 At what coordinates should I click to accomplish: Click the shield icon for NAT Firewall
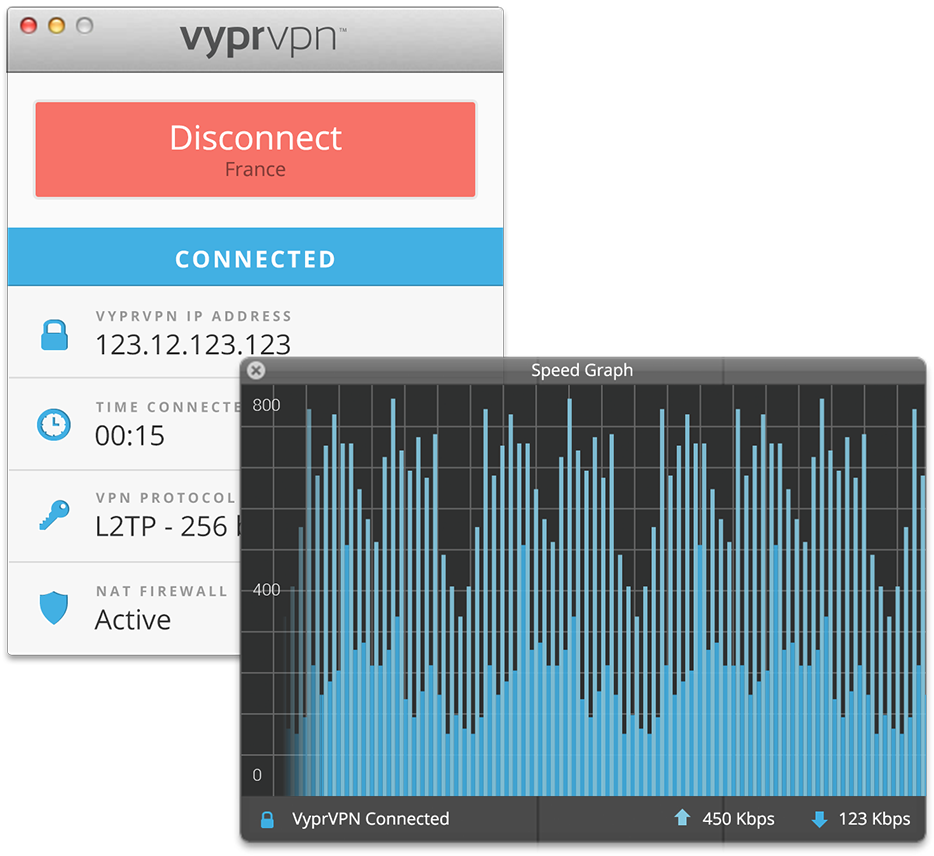[54, 608]
